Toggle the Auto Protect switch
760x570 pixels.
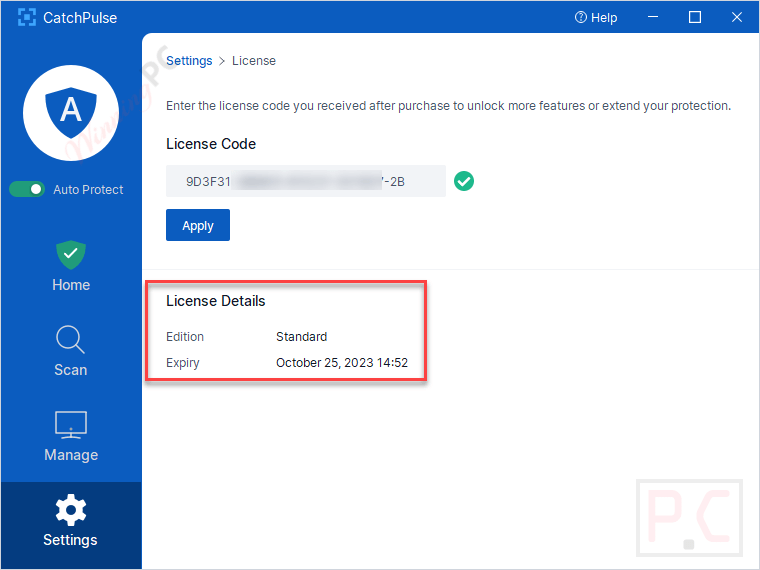[x=27, y=189]
